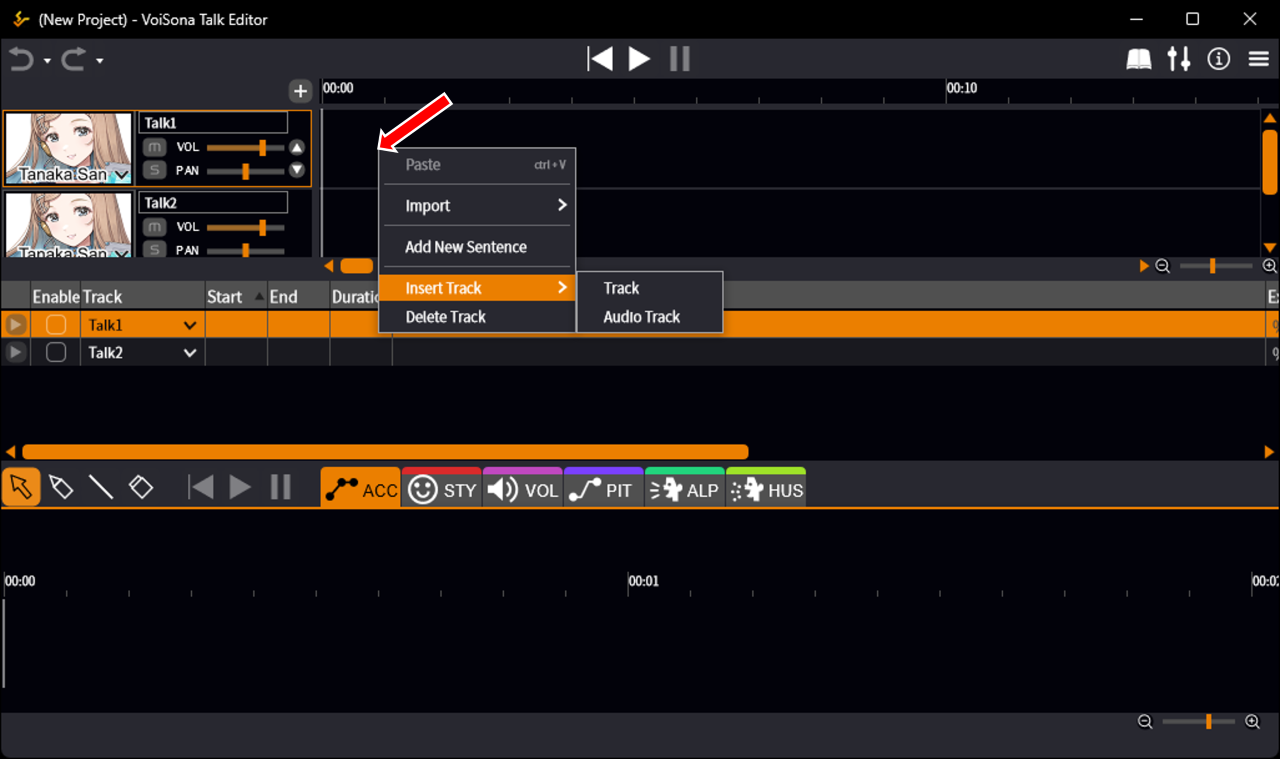Click the 00:10 mark on the ruler
Viewport: 1280px width, 759px height.
(x=962, y=88)
